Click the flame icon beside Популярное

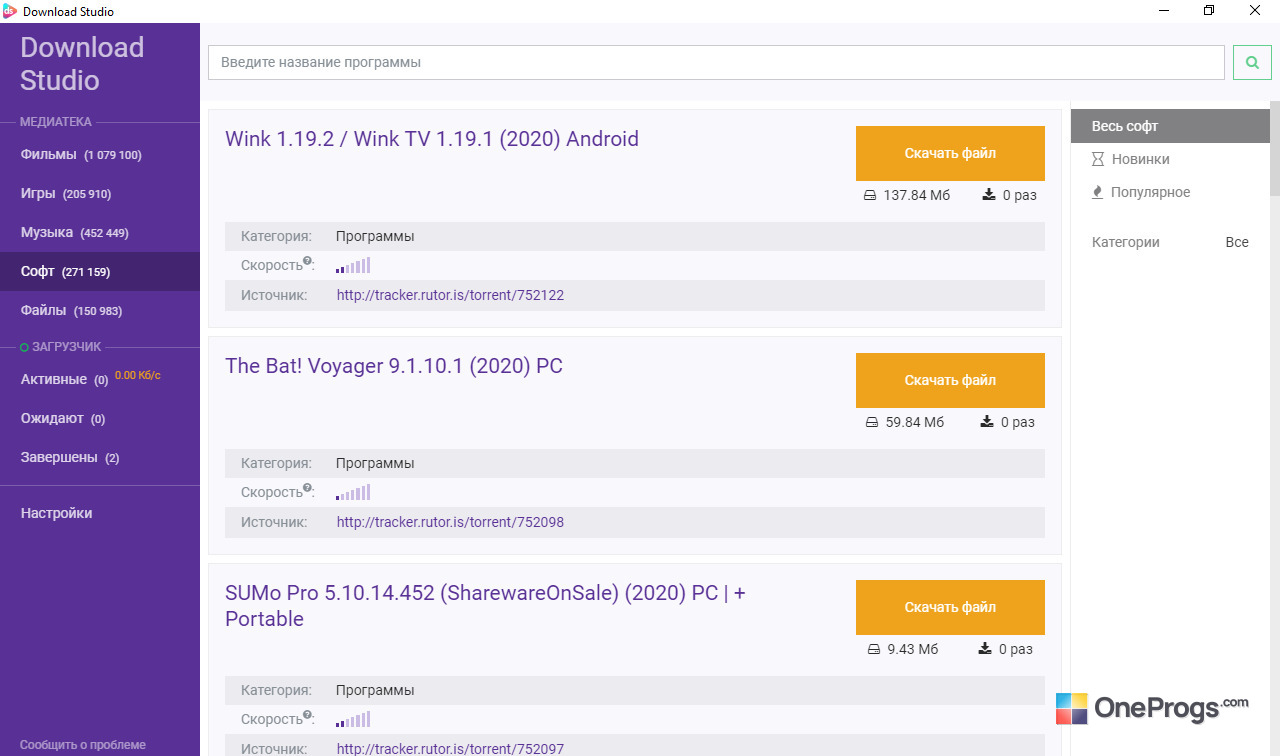click(1098, 192)
